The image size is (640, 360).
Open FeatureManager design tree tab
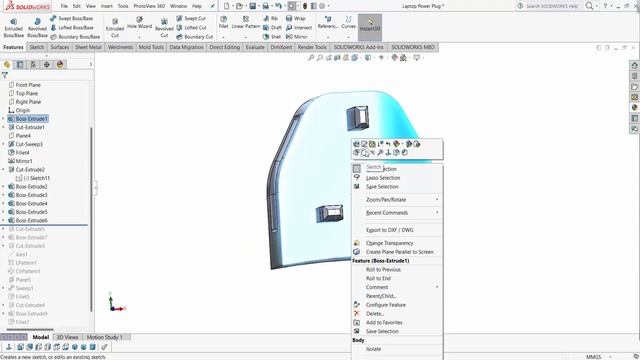[x=7, y=64]
